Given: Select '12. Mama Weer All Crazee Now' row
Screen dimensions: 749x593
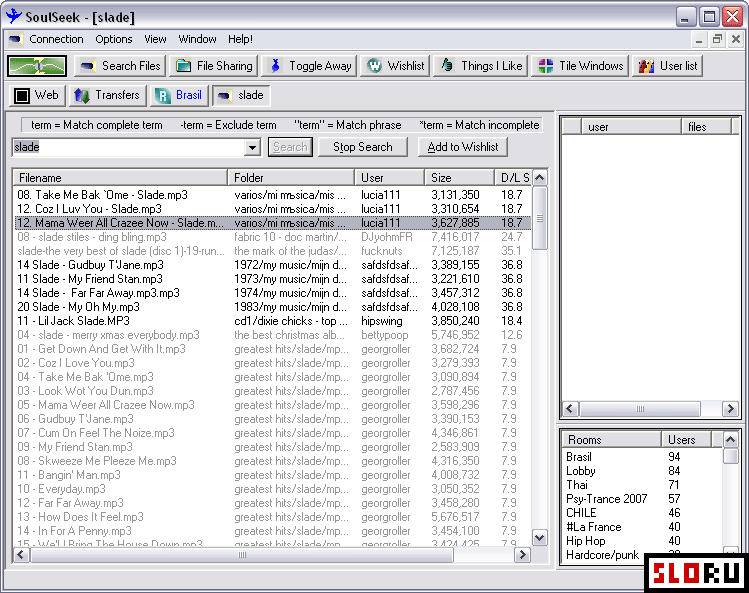Looking at the screenshot, I should coord(272,223).
